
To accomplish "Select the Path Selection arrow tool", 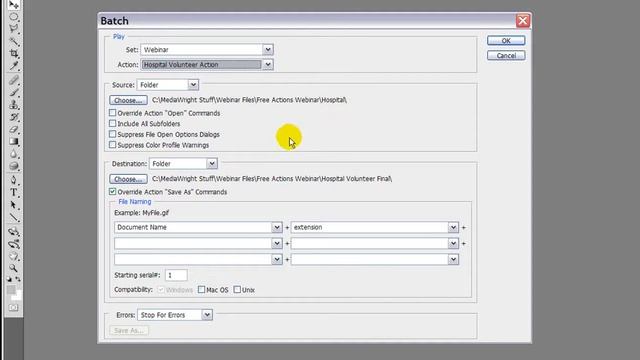I will pyautogui.click(x=14, y=205).
